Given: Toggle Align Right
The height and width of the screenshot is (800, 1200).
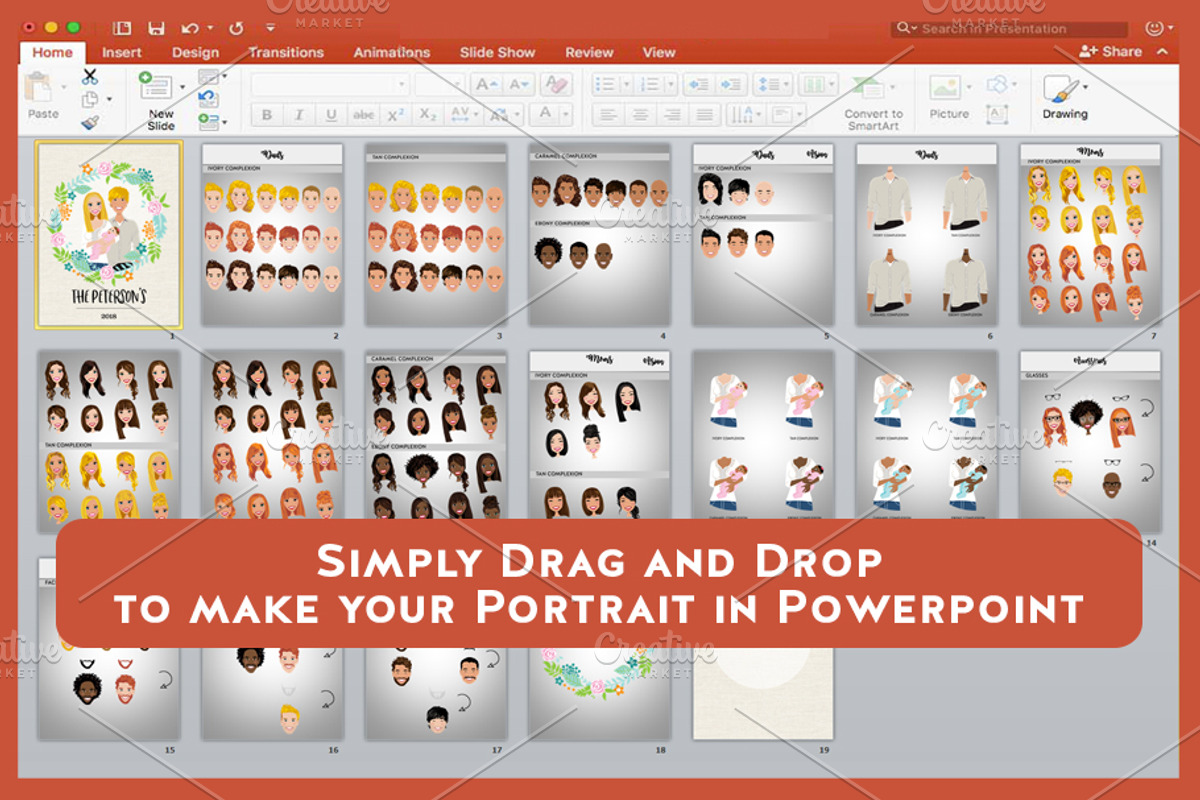Looking at the screenshot, I should tap(672, 115).
